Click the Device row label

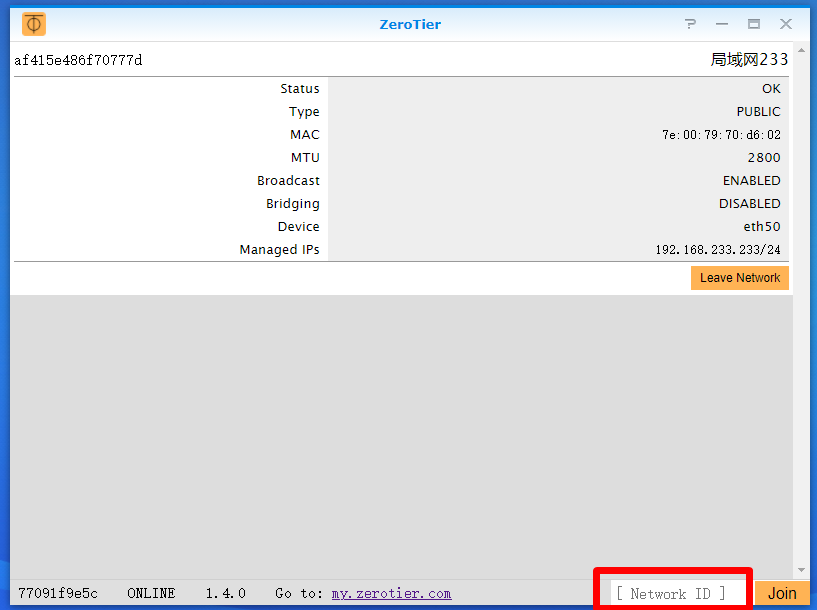(299, 227)
